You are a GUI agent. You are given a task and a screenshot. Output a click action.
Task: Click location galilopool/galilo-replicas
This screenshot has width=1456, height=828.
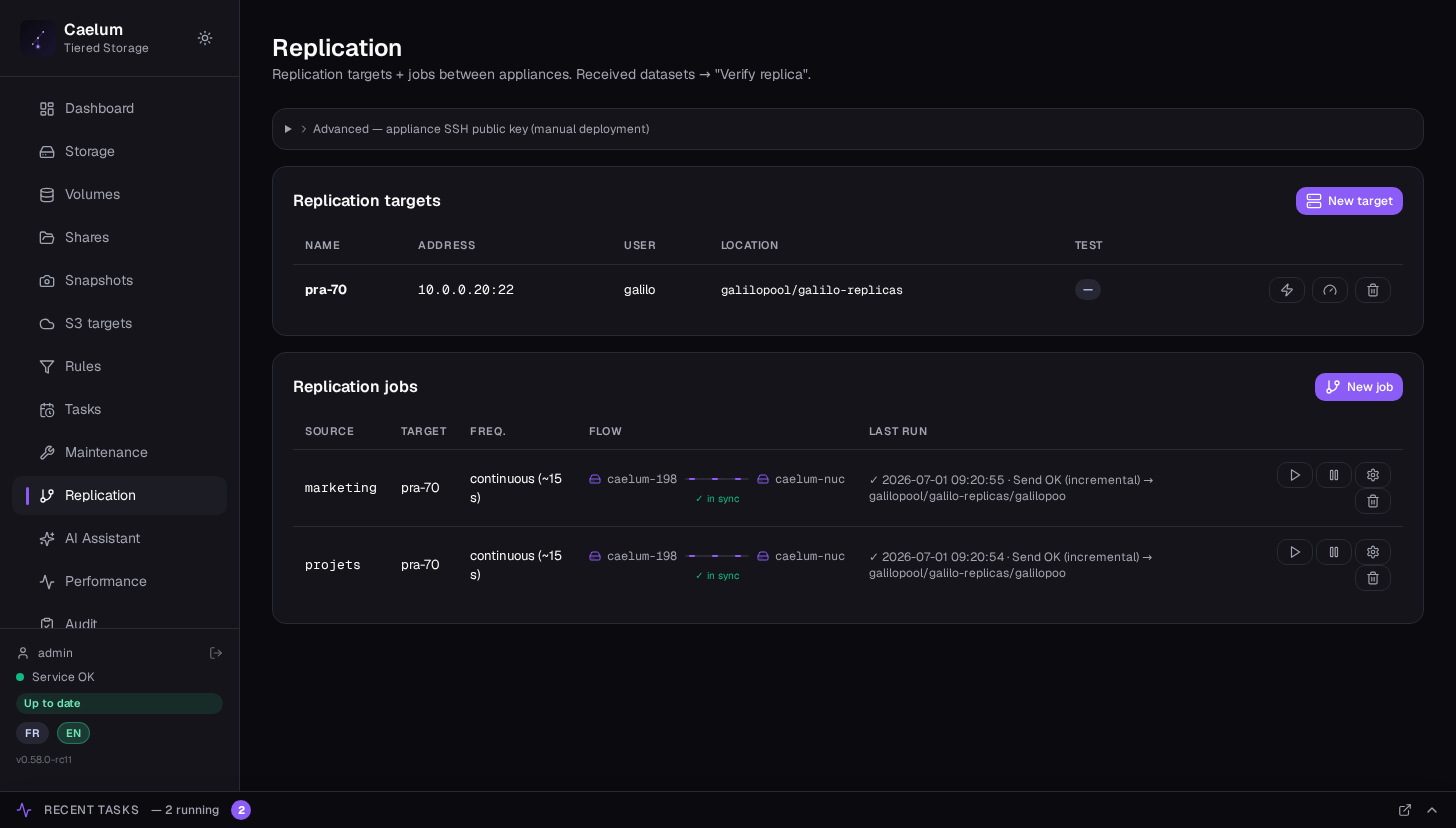(x=812, y=290)
